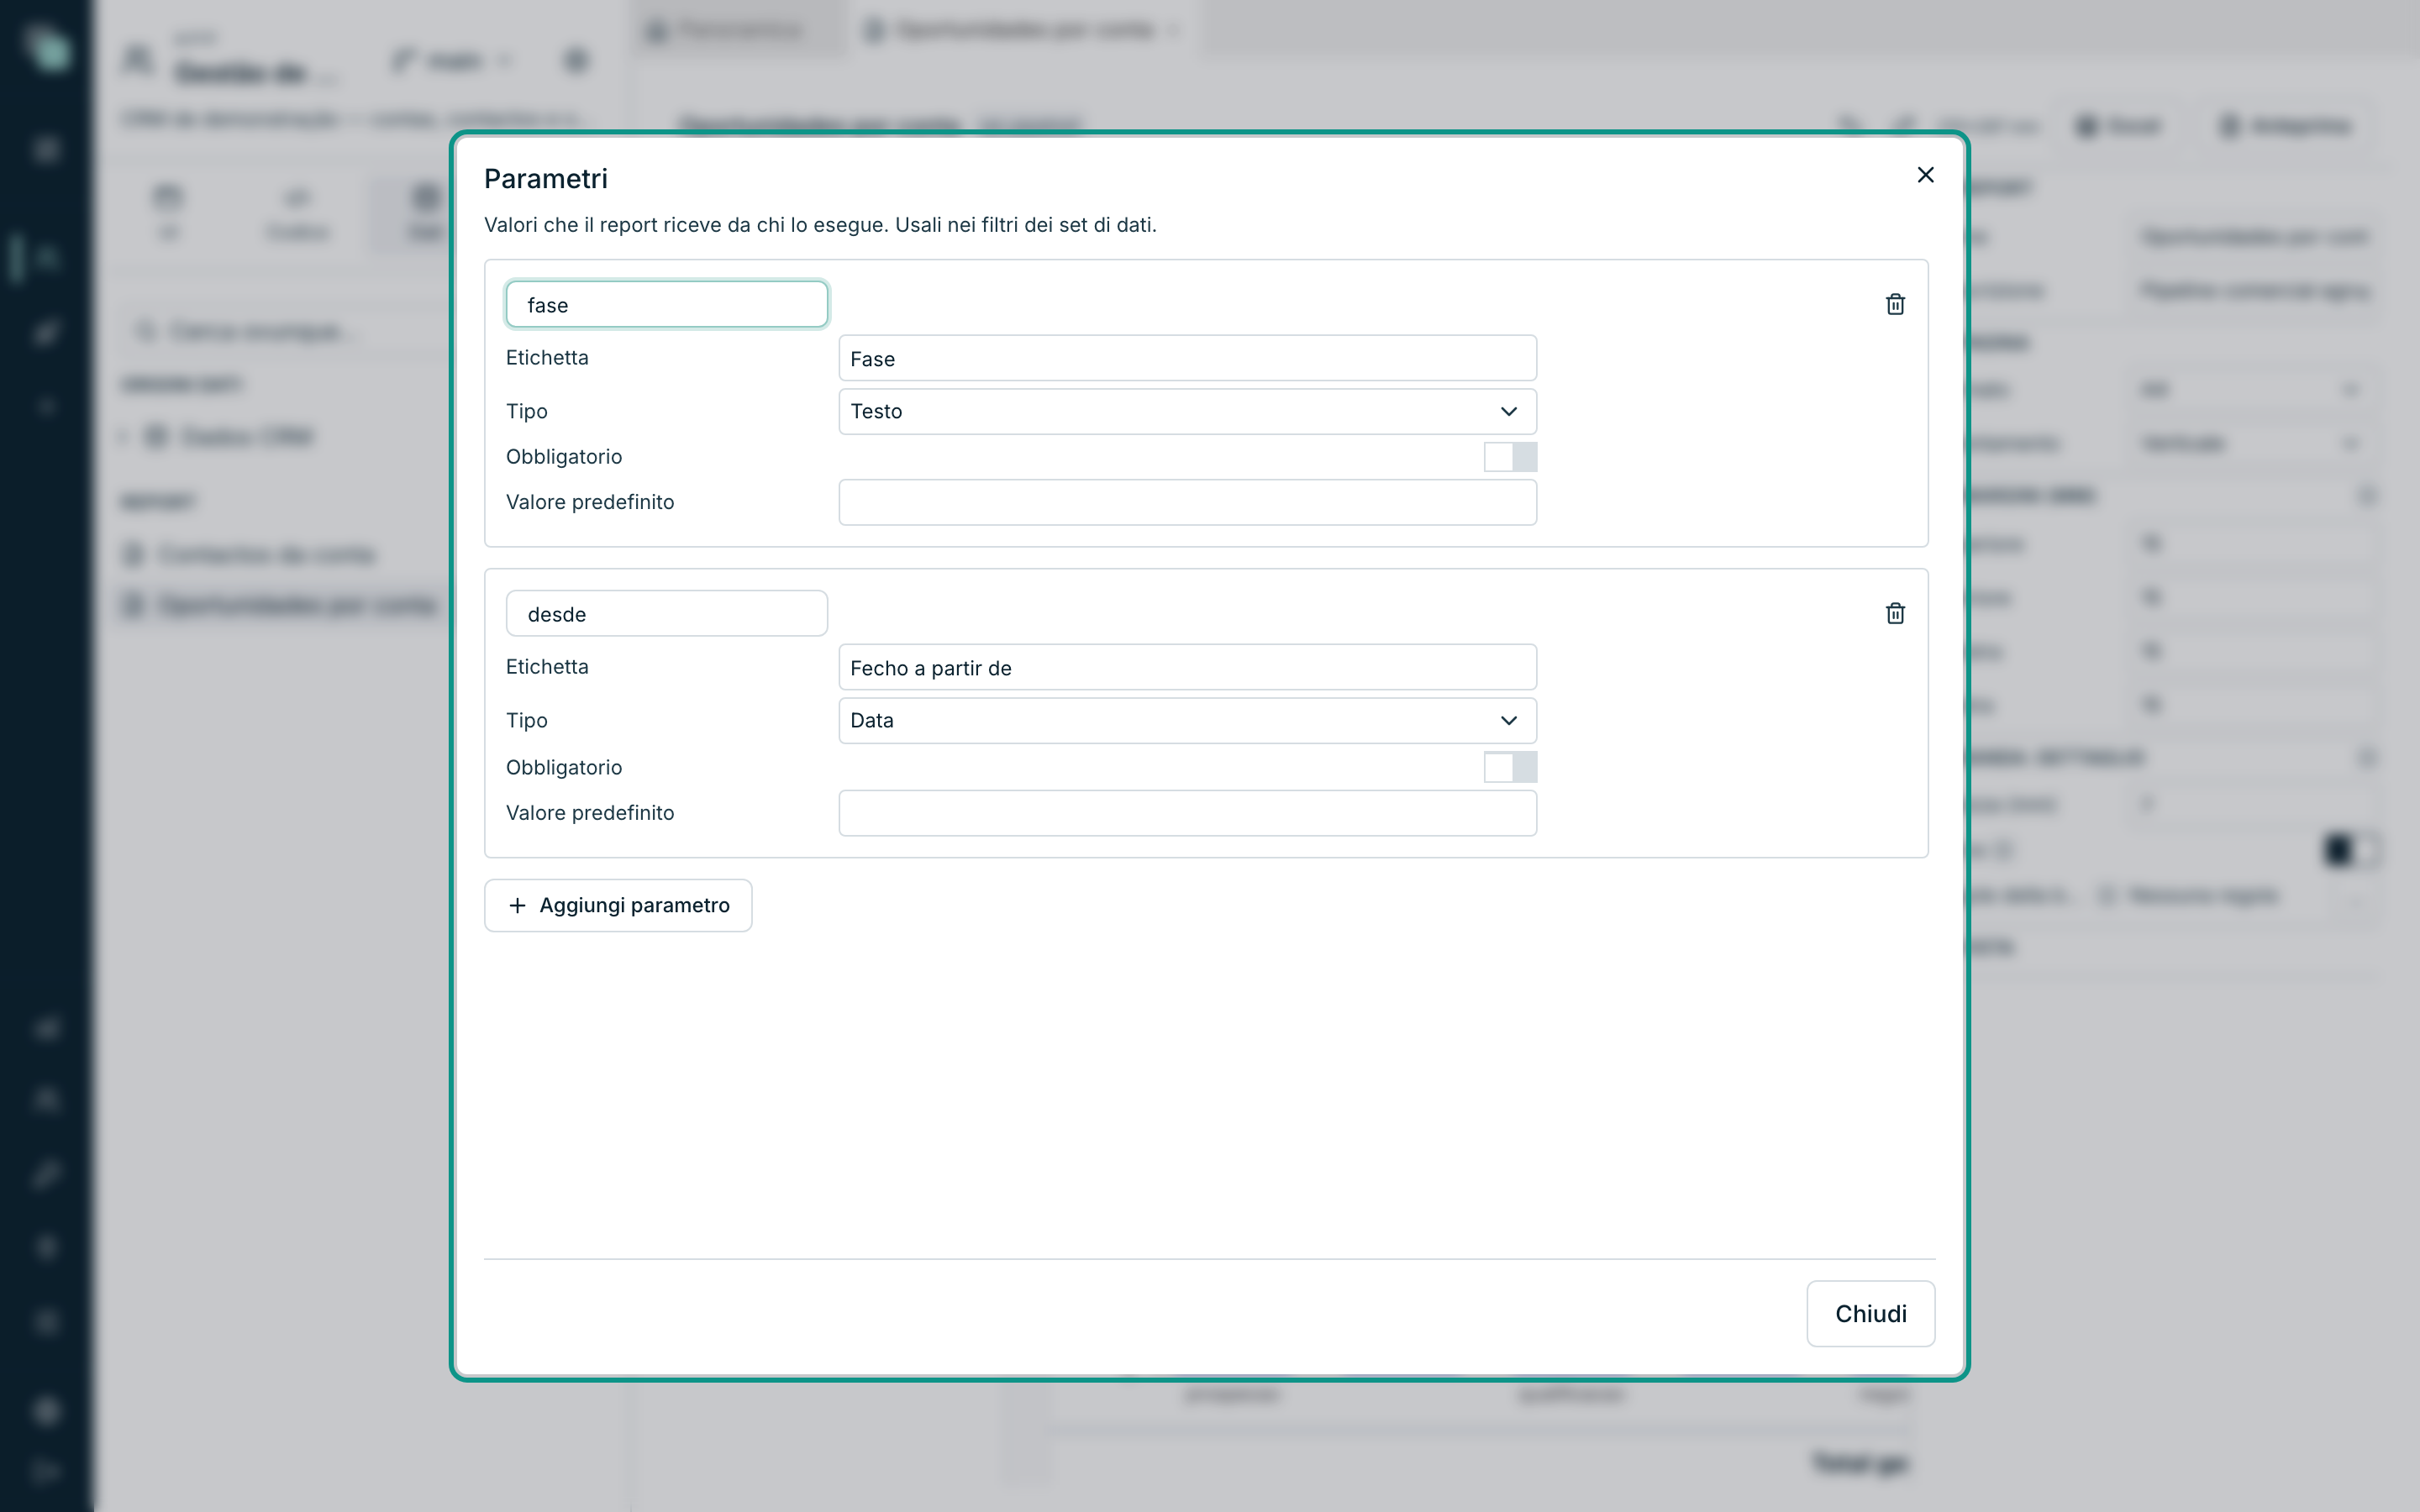The image size is (2420, 1512).
Task: Open the Tipo dropdown showing Testo
Action: pos(1187,411)
